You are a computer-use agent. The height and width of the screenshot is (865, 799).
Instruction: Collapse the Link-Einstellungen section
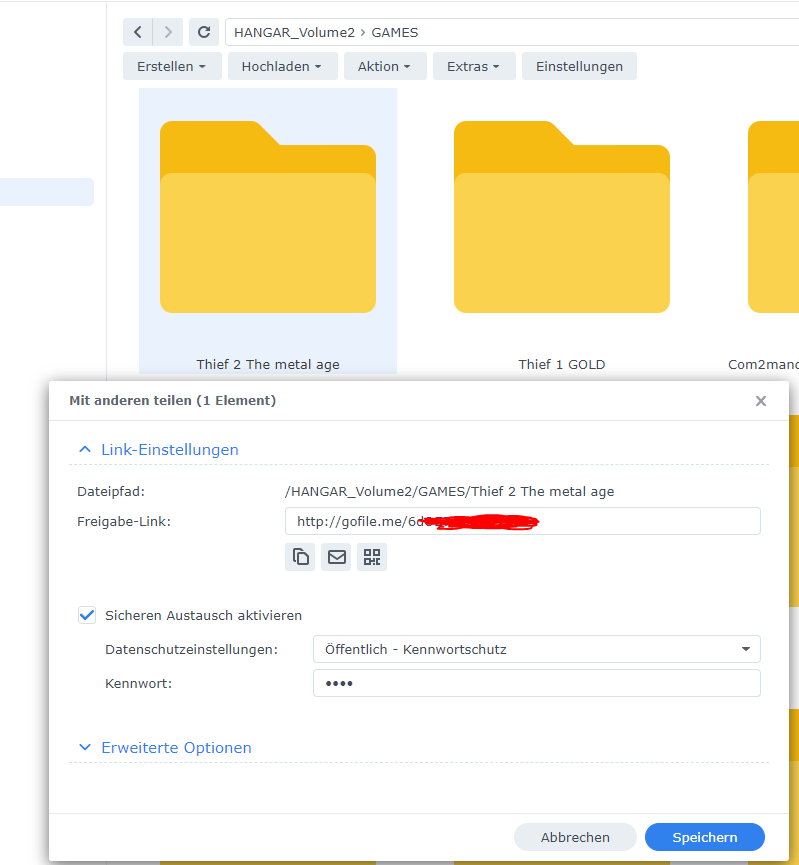coord(159,450)
